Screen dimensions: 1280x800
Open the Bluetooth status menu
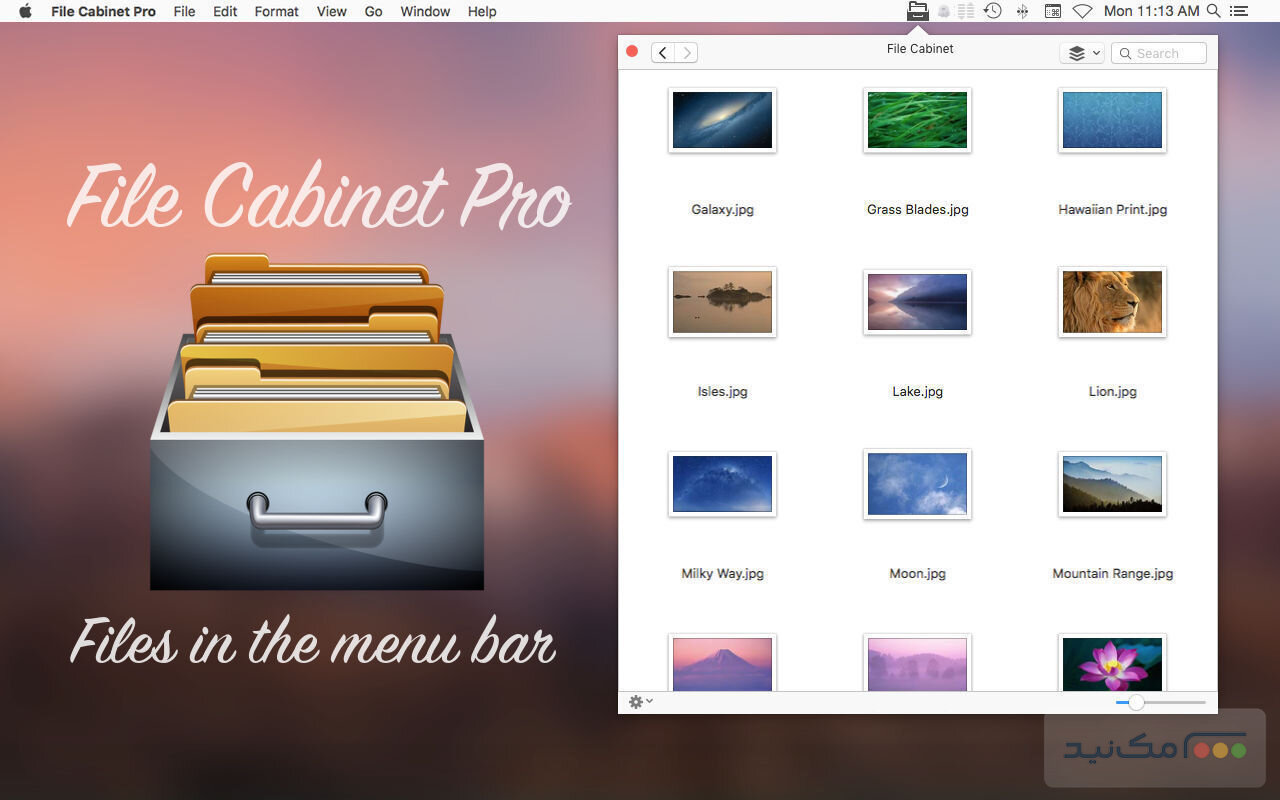click(1022, 11)
